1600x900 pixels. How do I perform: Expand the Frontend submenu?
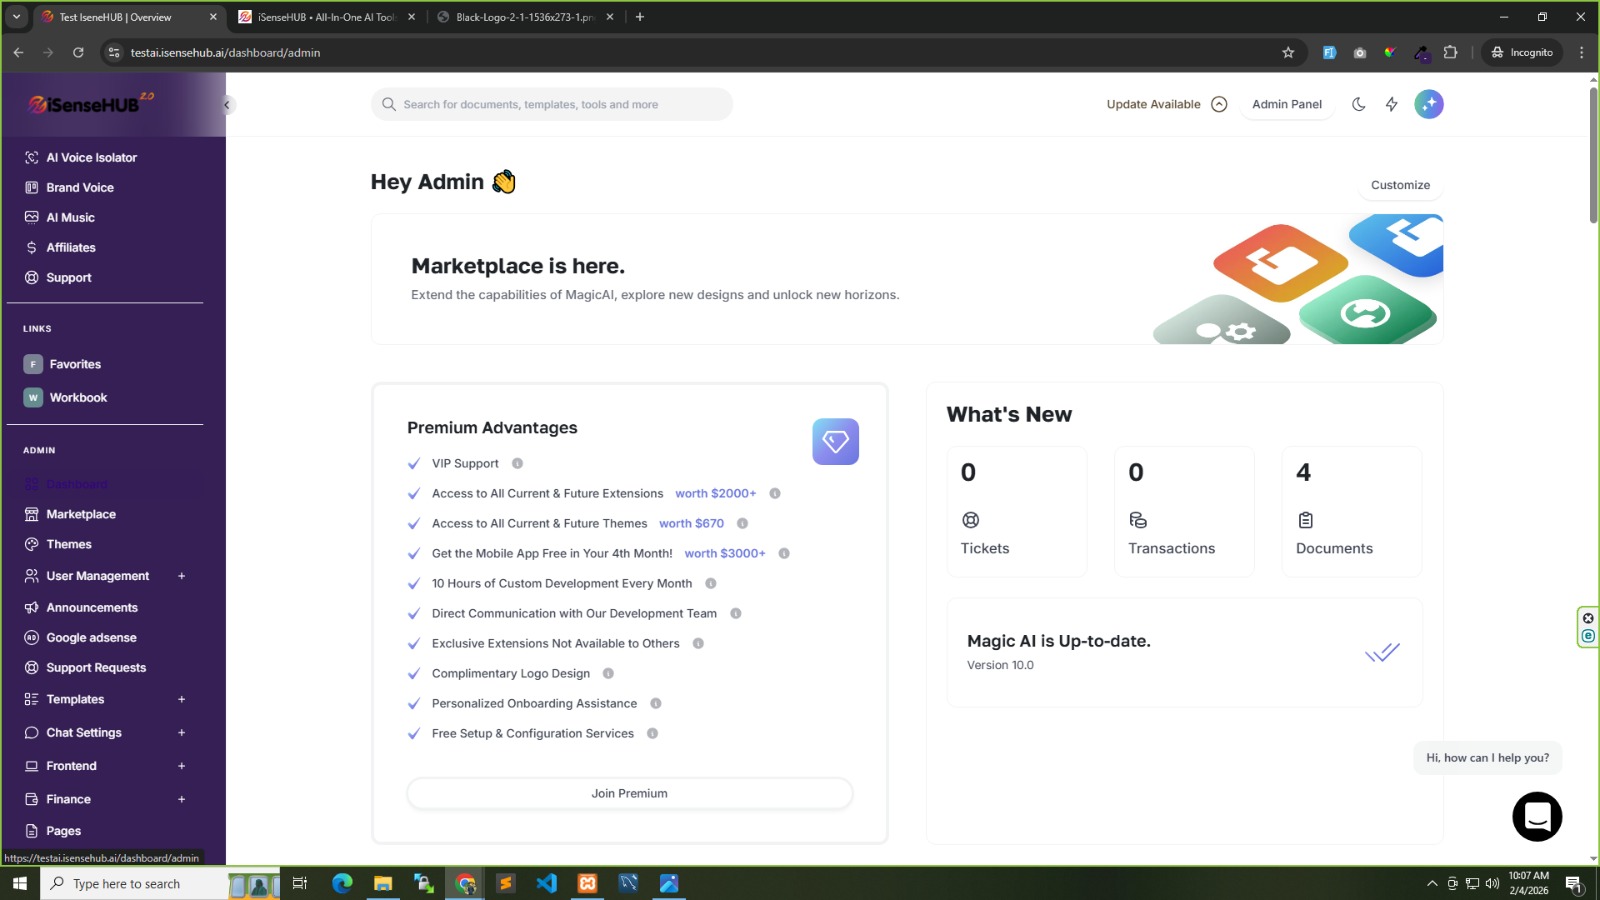pyautogui.click(x=182, y=766)
